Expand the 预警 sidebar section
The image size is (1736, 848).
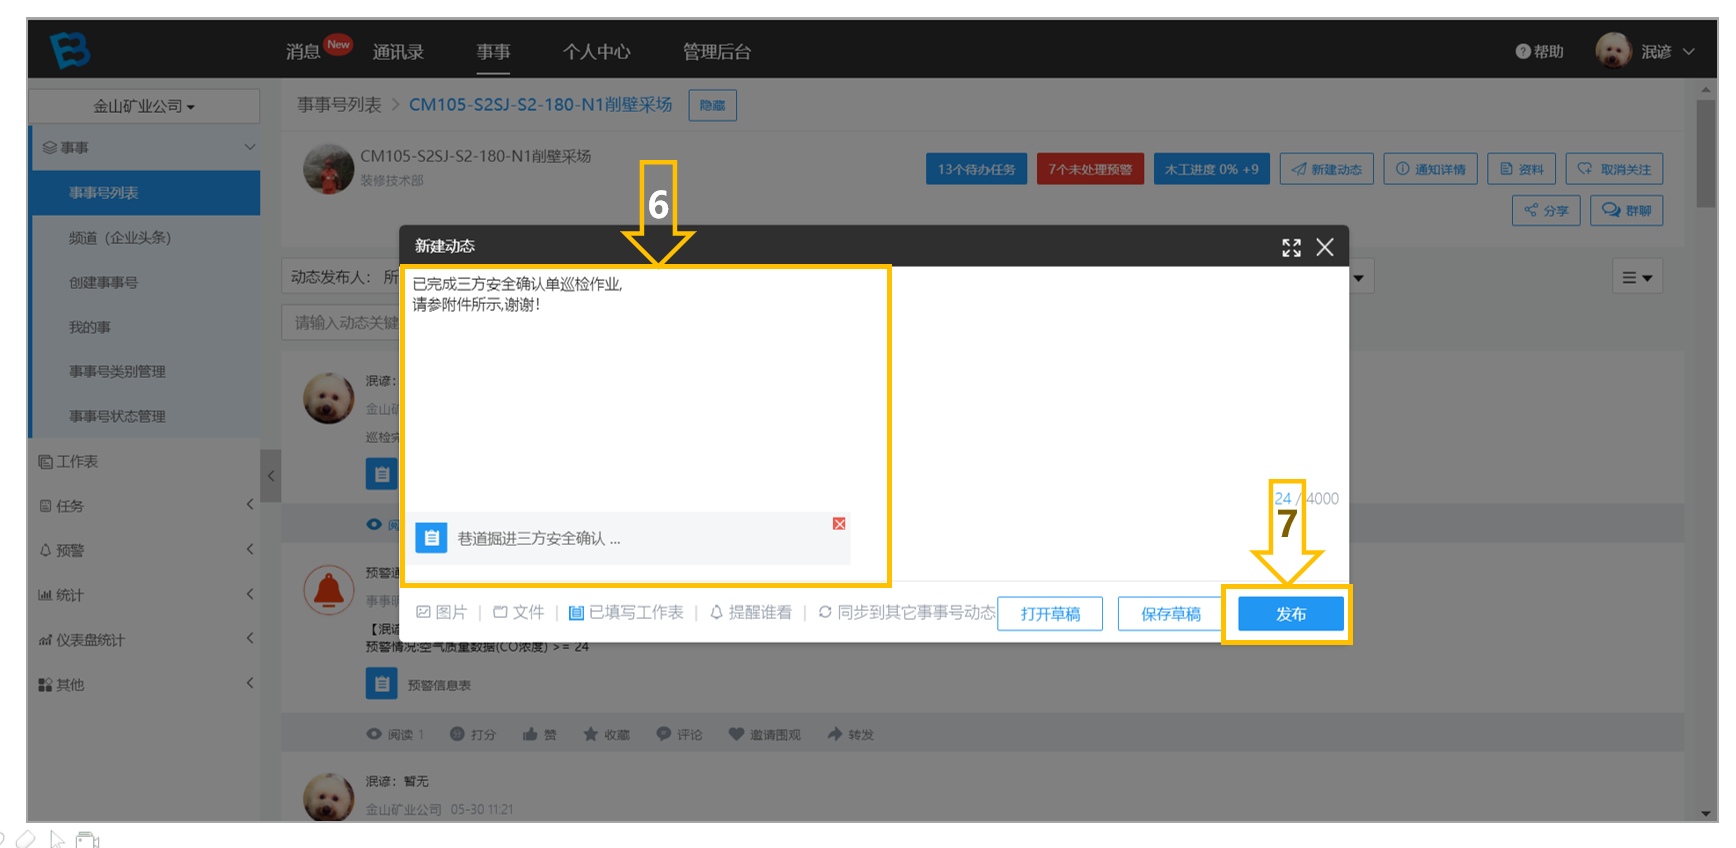coord(250,550)
